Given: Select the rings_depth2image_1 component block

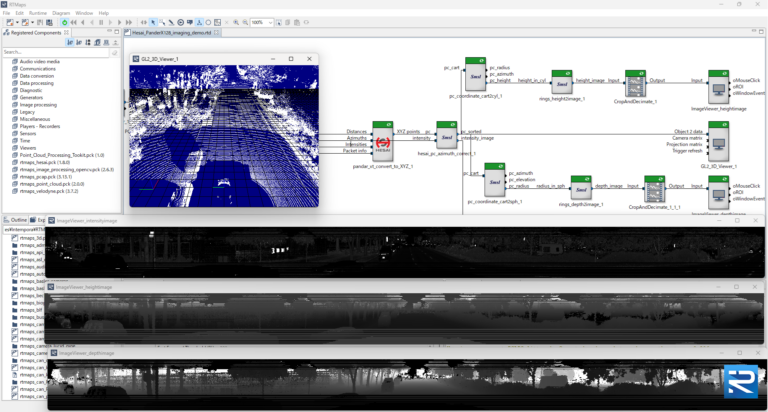Looking at the screenshot, I should 581,188.
